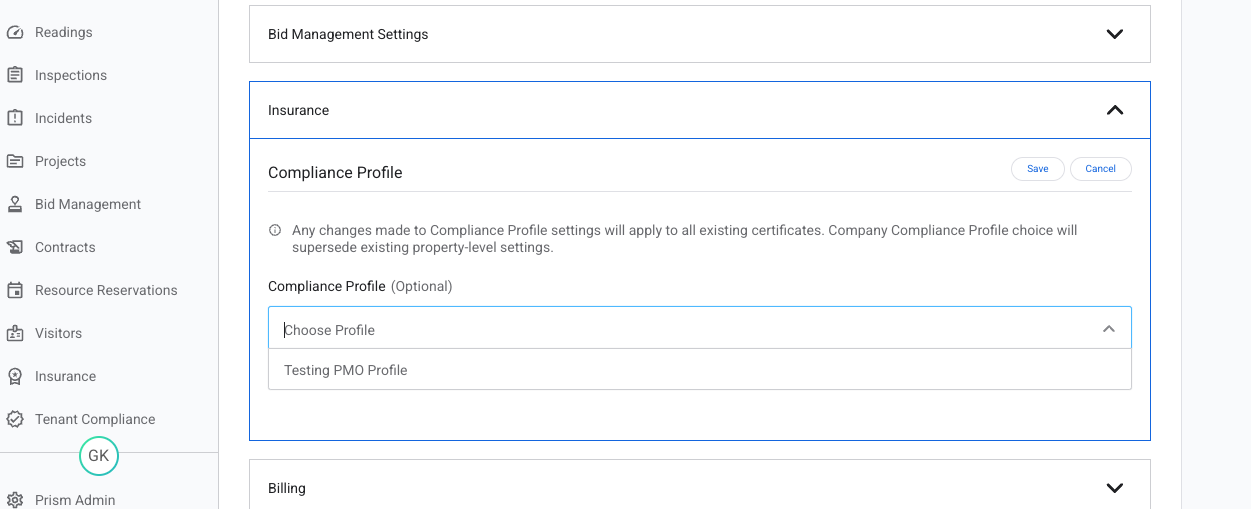Image resolution: width=1251 pixels, height=509 pixels.
Task: Click the Bid Management stamp icon
Action: coord(15,204)
